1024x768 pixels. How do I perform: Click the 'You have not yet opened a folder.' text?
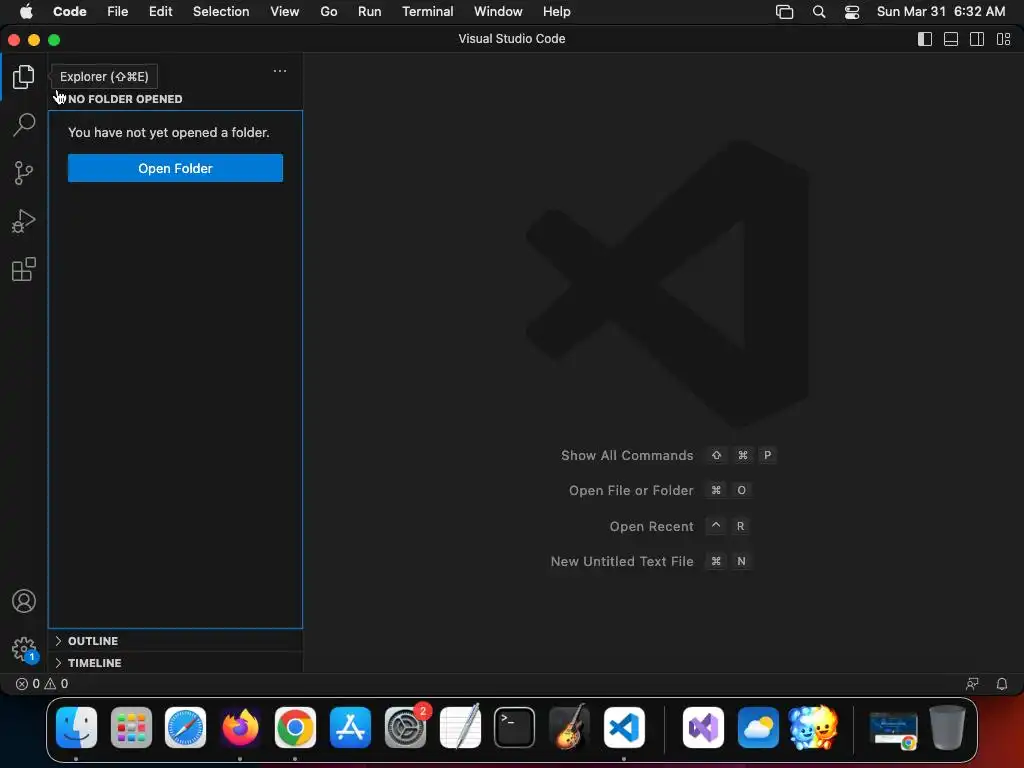tap(168, 133)
